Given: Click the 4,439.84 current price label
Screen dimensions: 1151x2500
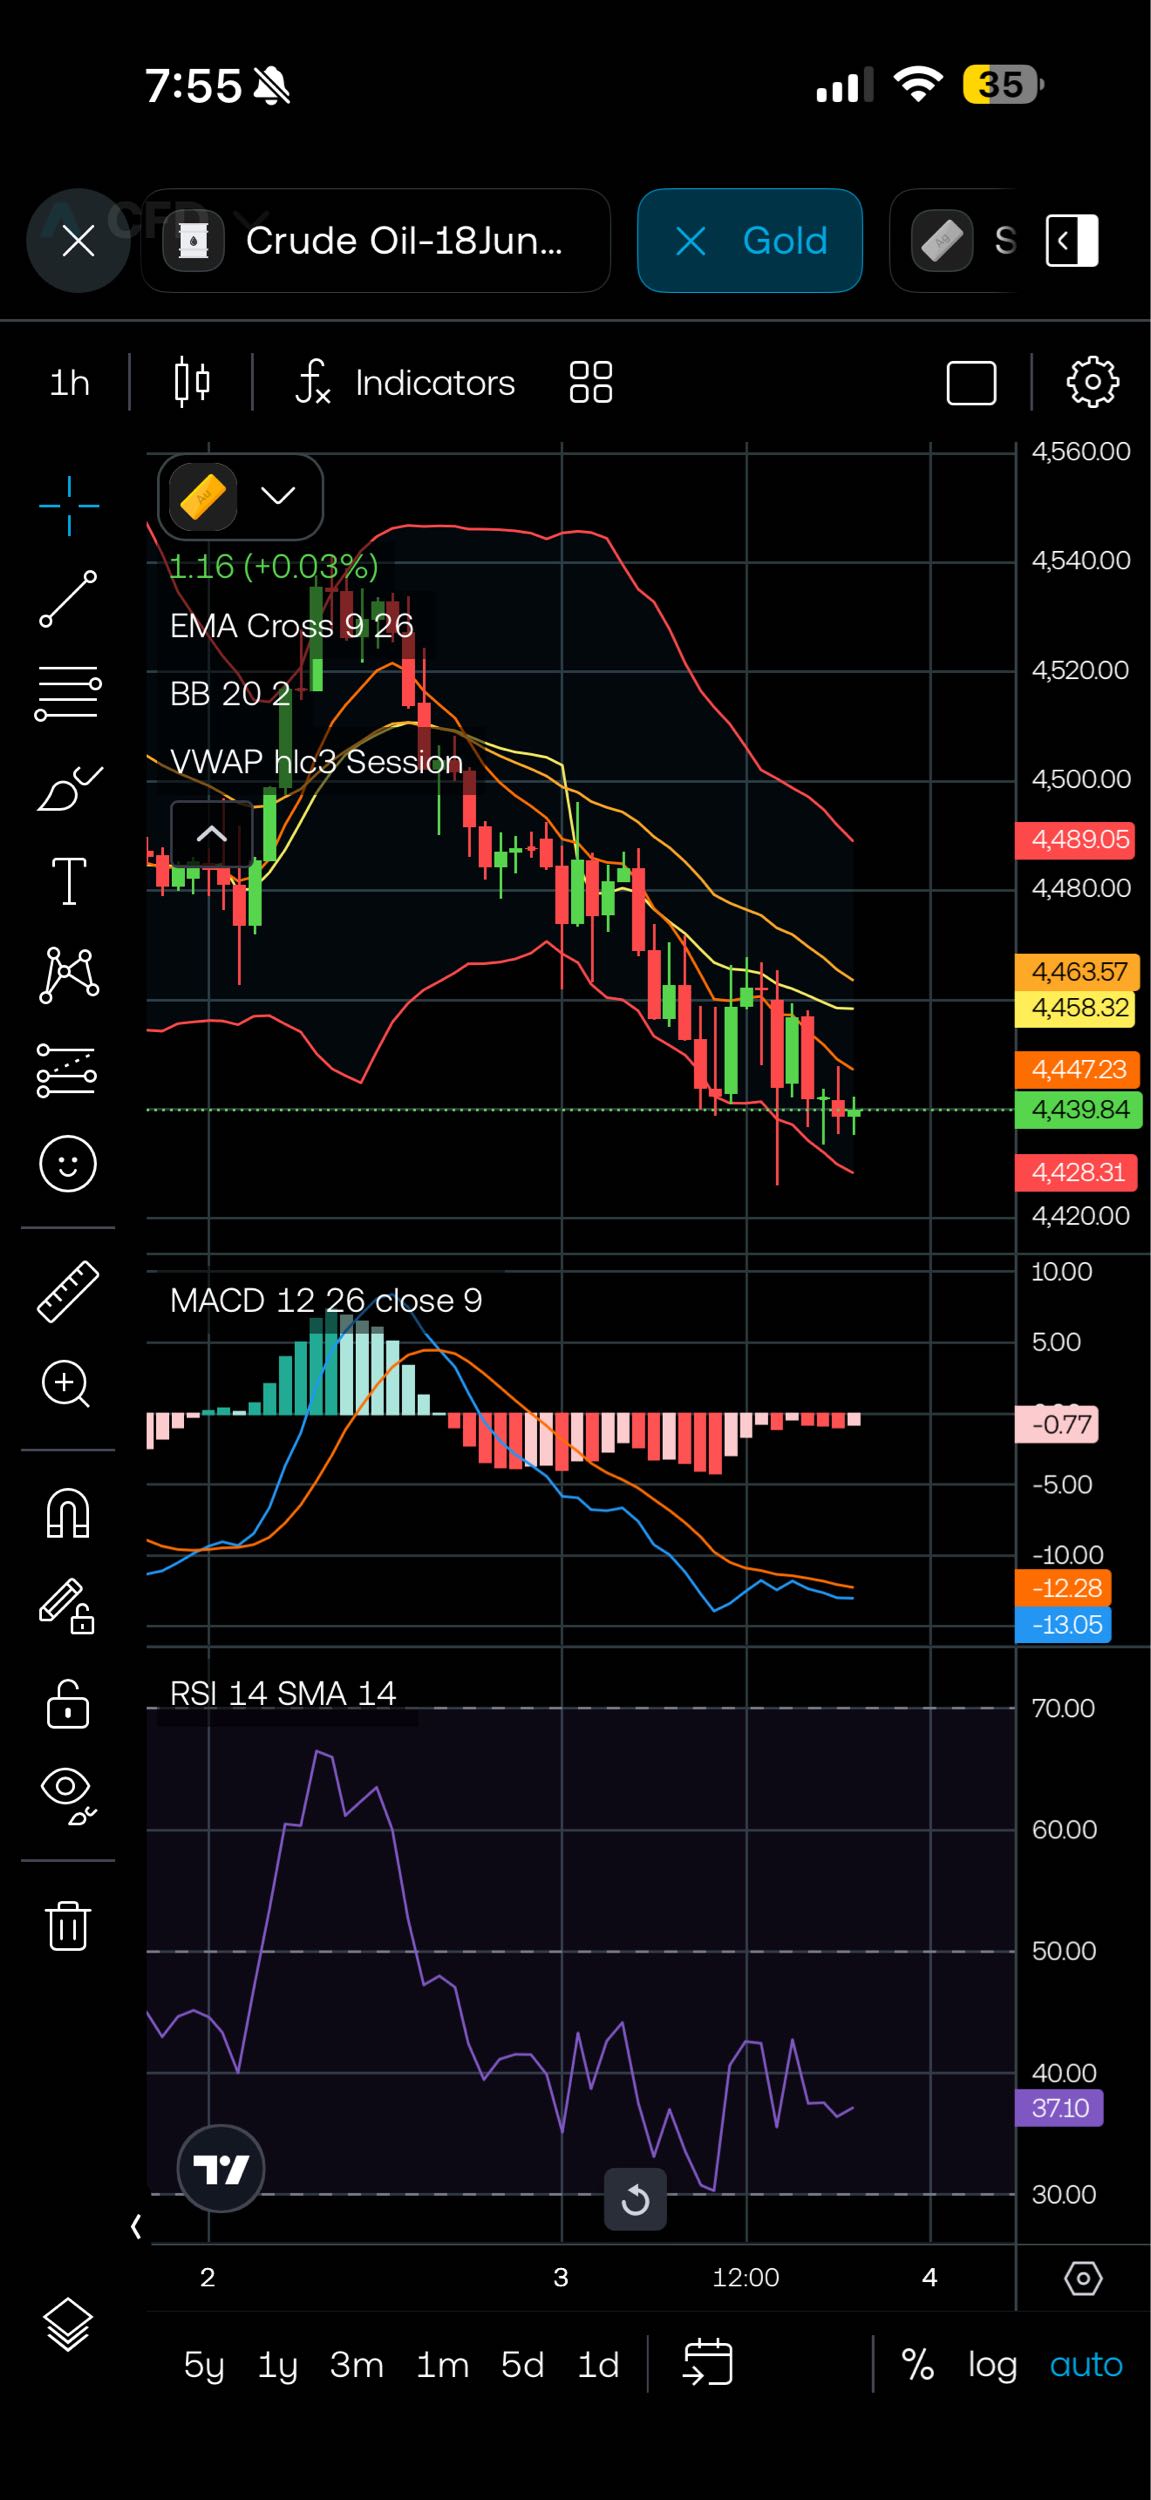Looking at the screenshot, I should click(x=1079, y=1110).
